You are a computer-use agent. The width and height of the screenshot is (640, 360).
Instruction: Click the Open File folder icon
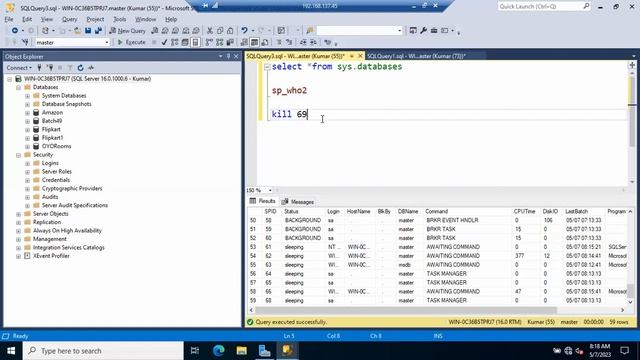(77, 31)
